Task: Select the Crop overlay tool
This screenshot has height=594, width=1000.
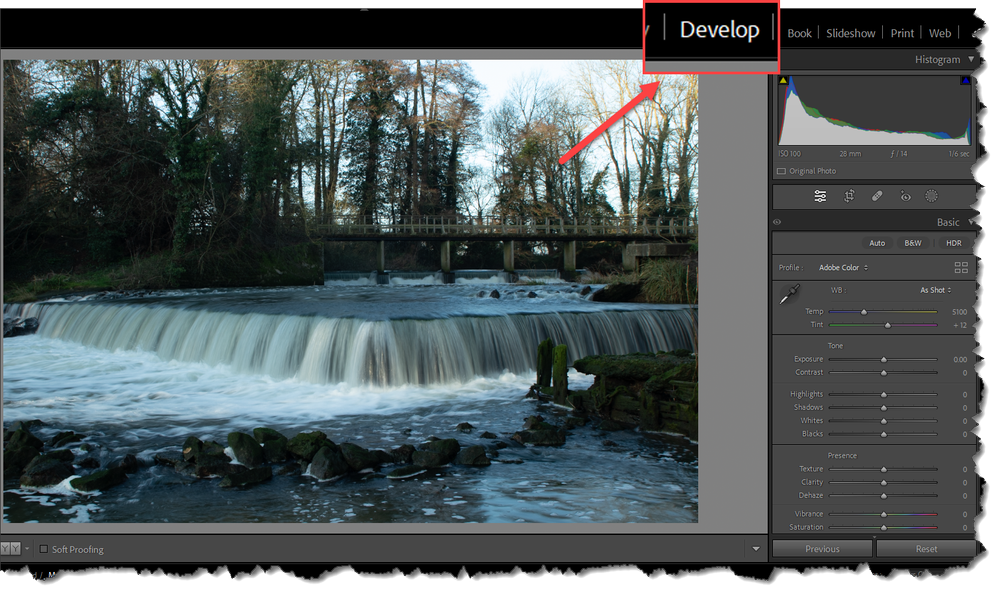Action: coord(849,197)
